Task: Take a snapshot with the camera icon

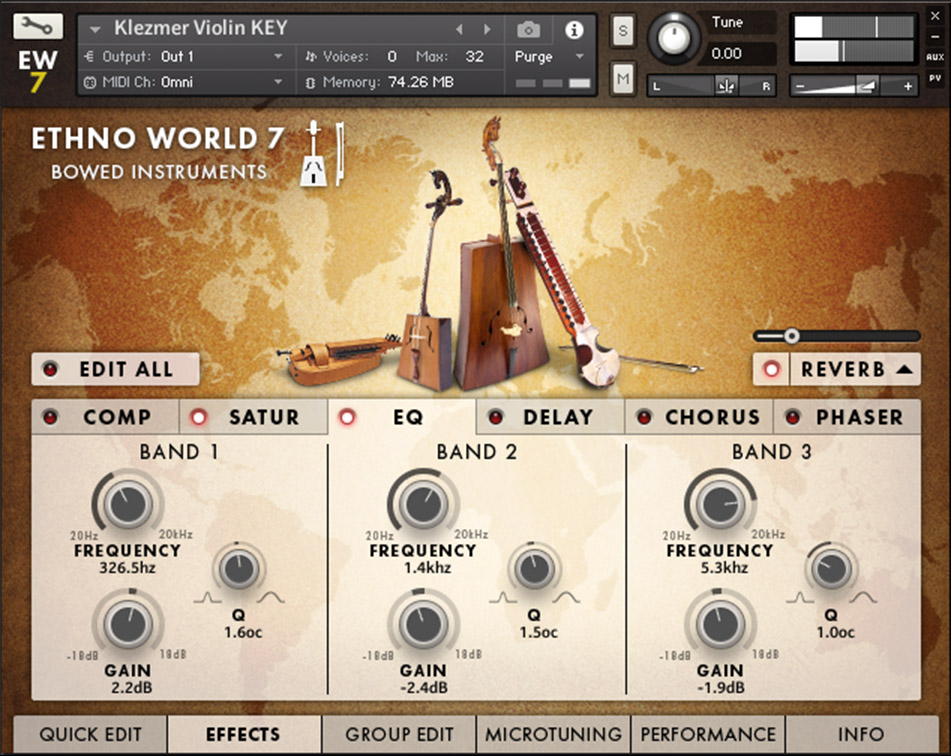Action: (x=528, y=29)
